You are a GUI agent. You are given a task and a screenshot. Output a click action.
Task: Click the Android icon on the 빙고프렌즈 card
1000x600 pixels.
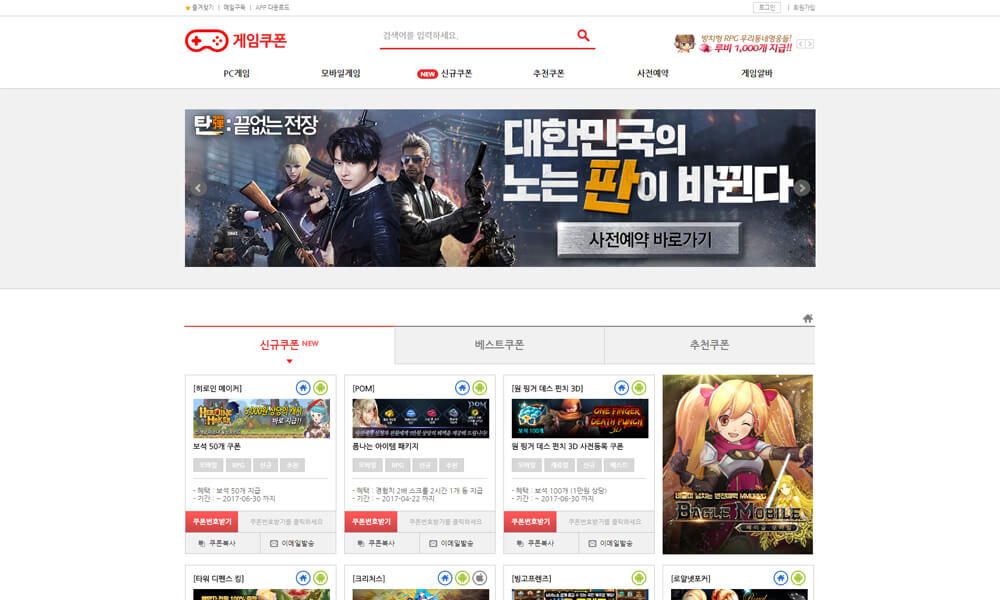pos(638,578)
